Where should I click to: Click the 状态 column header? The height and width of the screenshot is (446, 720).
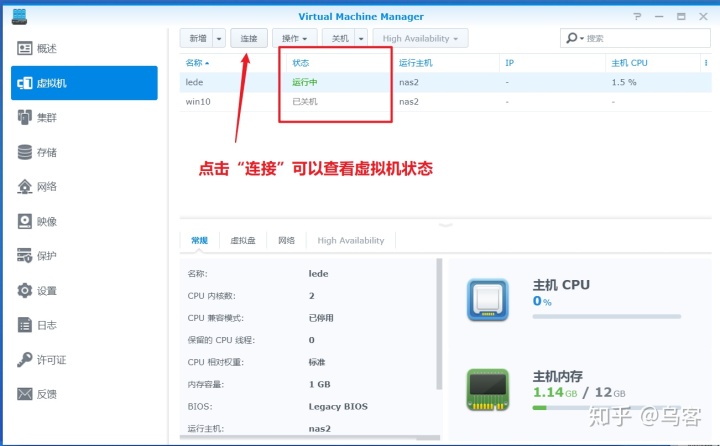(x=301, y=63)
